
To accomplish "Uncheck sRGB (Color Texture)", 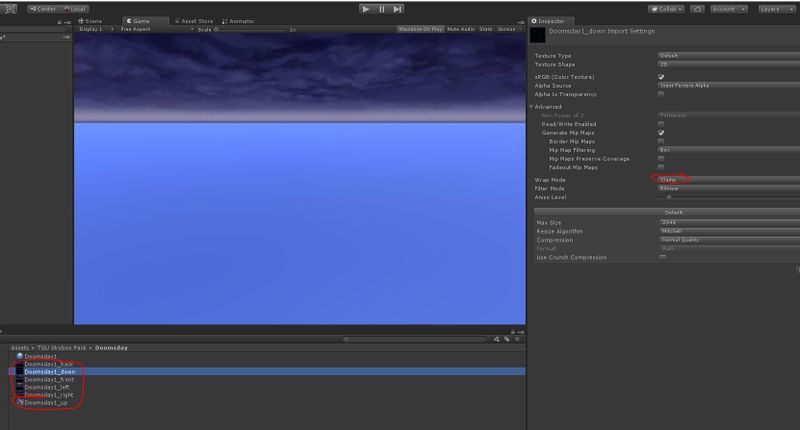I will coord(661,77).
